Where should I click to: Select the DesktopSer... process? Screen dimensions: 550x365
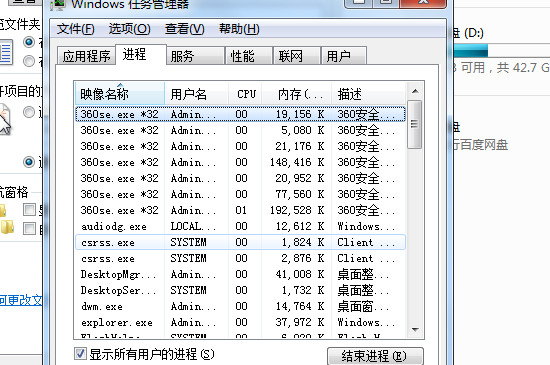(x=240, y=290)
